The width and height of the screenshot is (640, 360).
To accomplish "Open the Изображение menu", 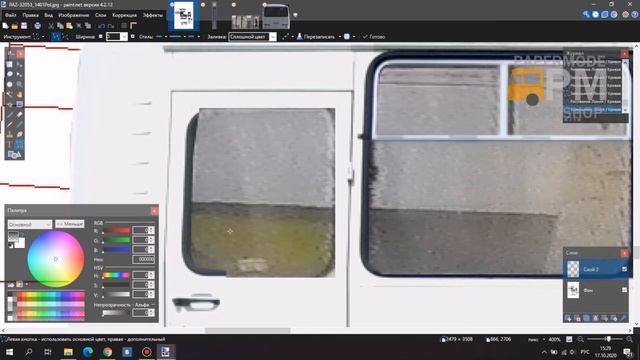I will click(73, 15).
